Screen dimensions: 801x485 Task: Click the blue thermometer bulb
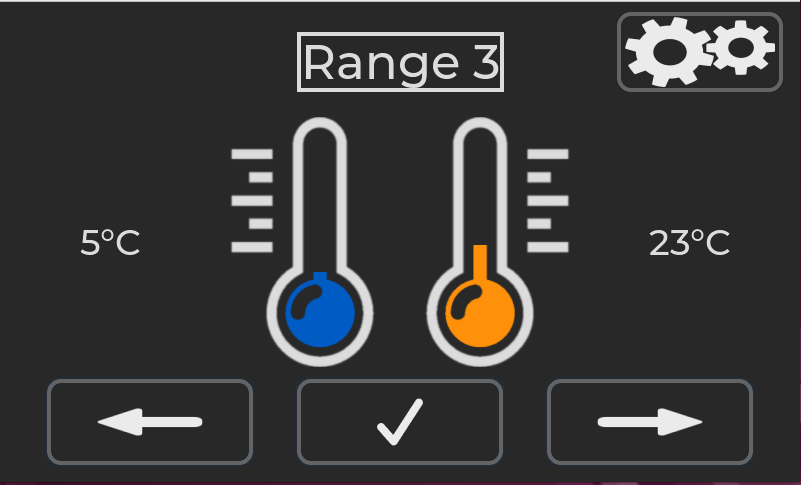tap(320, 313)
